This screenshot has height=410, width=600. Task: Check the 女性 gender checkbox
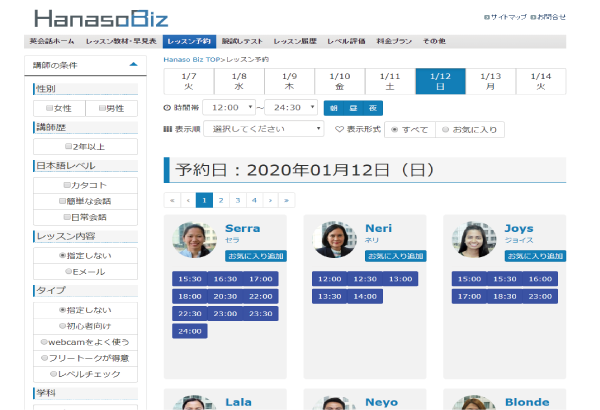[49, 108]
